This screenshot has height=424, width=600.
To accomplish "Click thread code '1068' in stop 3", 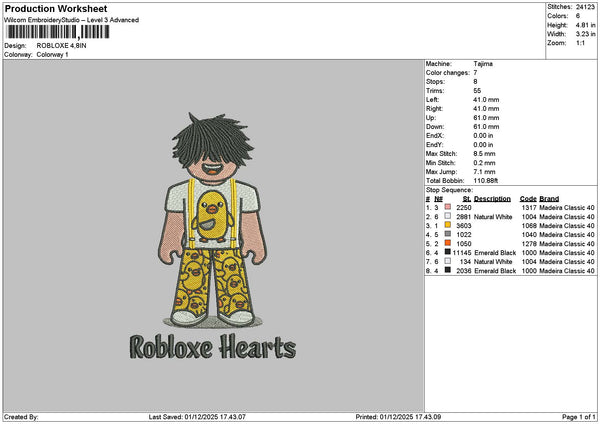I will 529,226.
